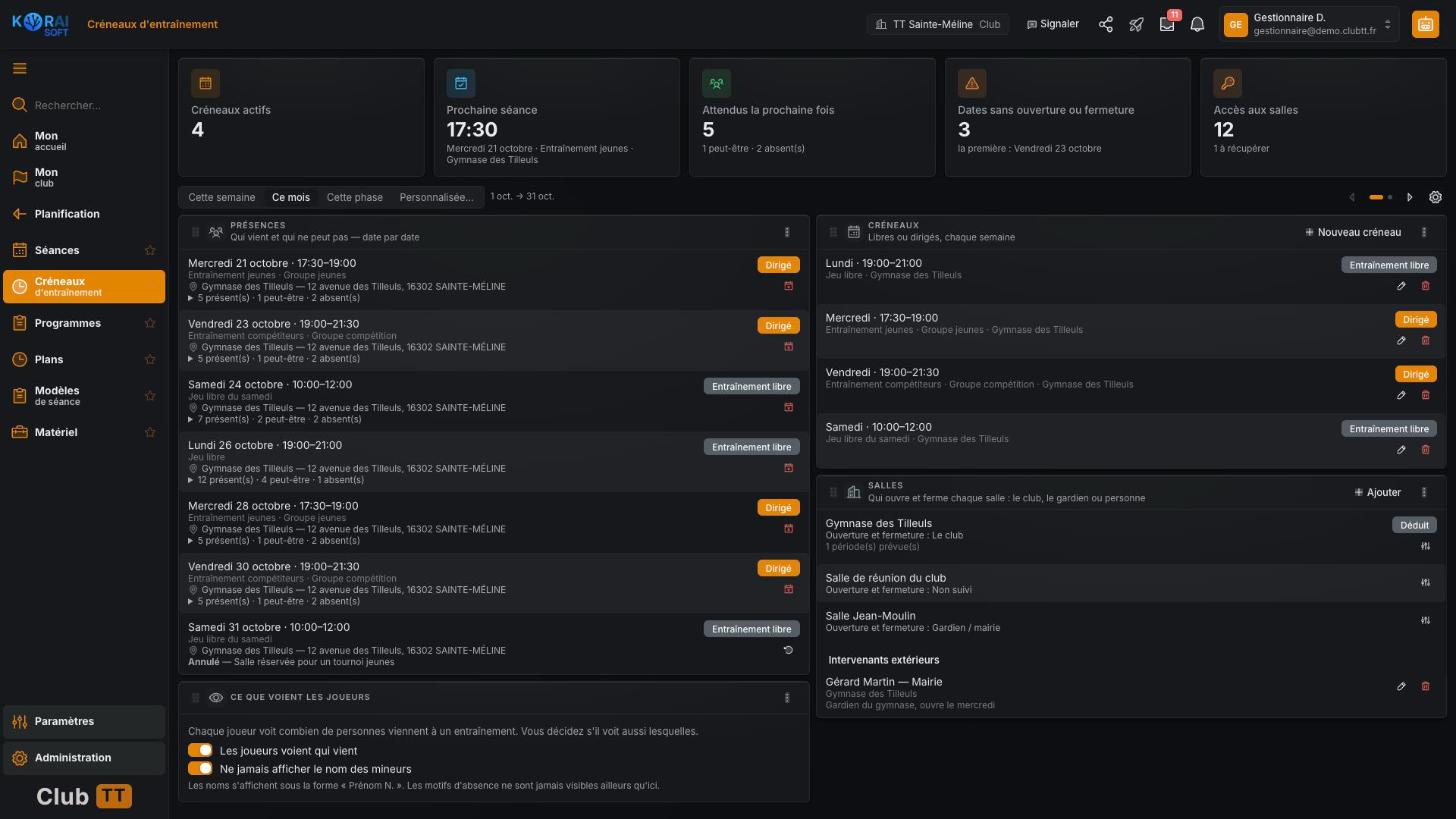Open the Créneaux panel three-dot menu
The image size is (1456, 819).
[1424, 232]
